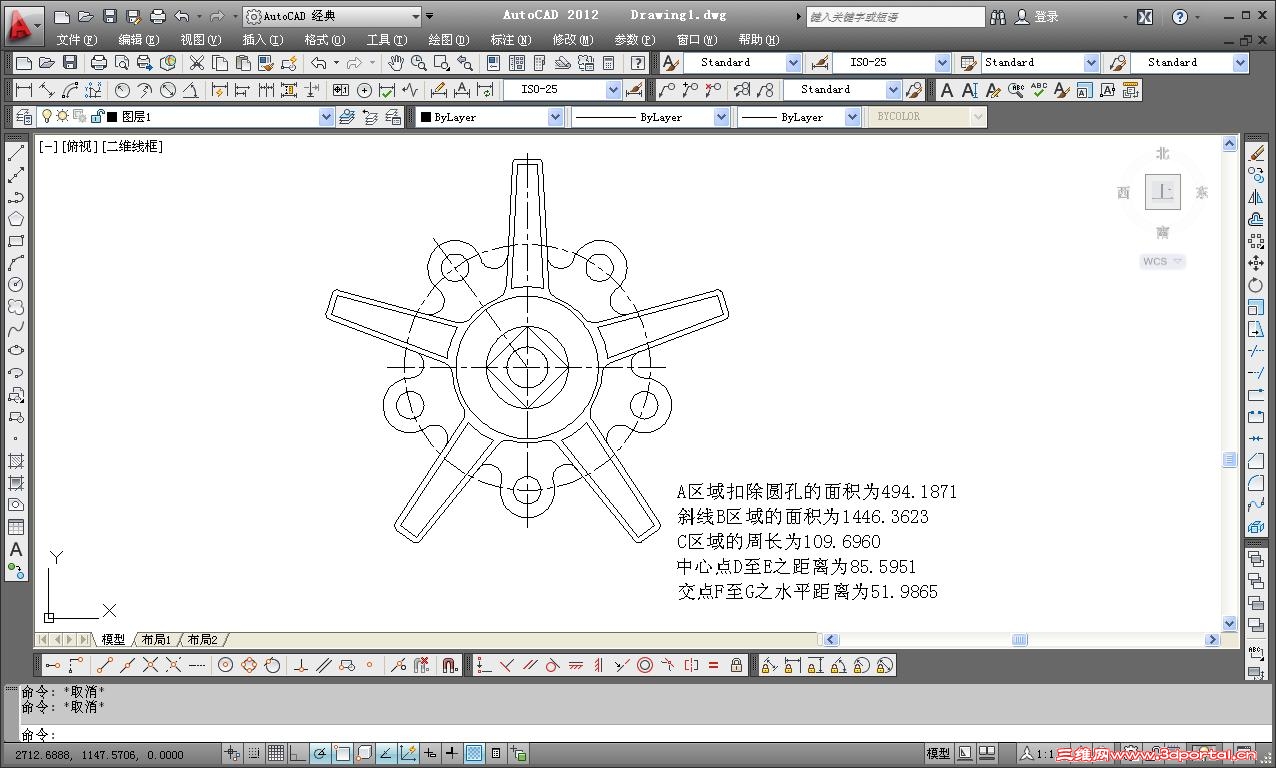Click the [俯视] view label in viewport
The height and width of the screenshot is (768, 1276).
(x=80, y=146)
